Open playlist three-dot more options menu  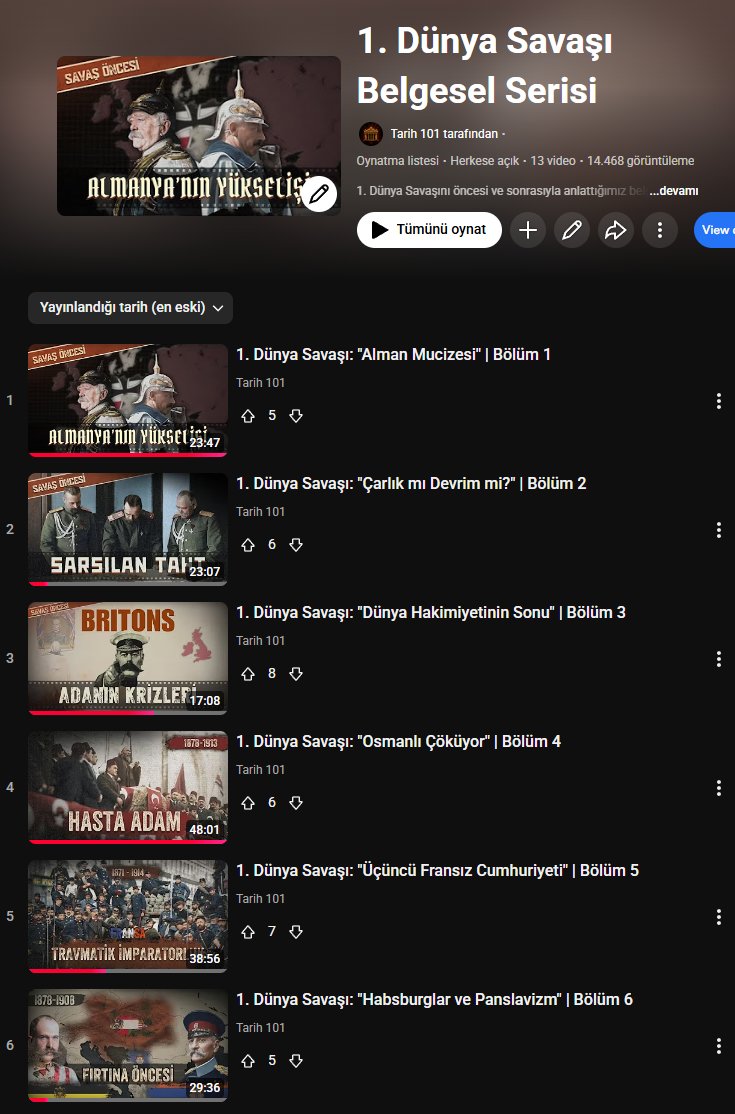click(660, 230)
